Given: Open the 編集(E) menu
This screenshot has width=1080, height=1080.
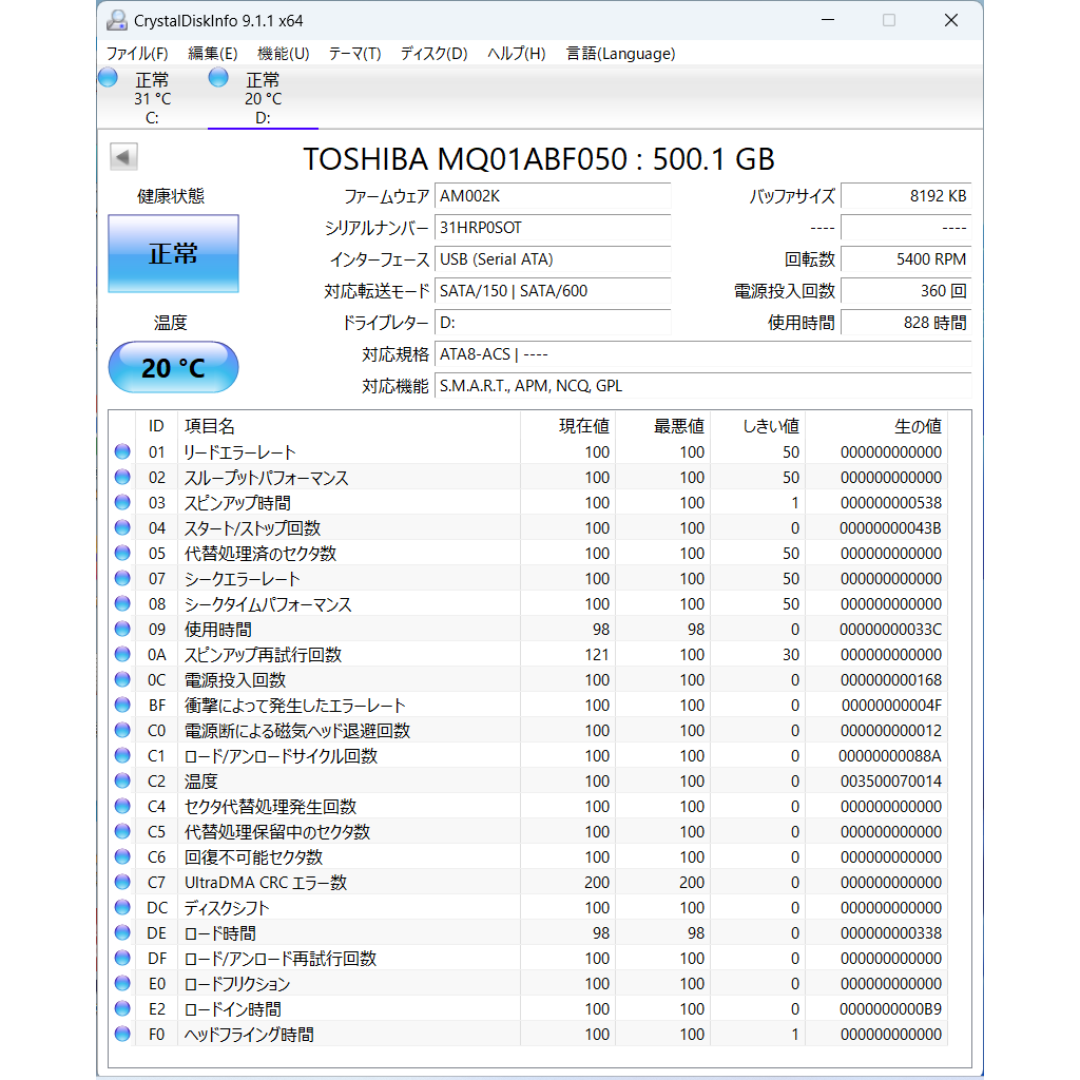Looking at the screenshot, I should pos(213,54).
